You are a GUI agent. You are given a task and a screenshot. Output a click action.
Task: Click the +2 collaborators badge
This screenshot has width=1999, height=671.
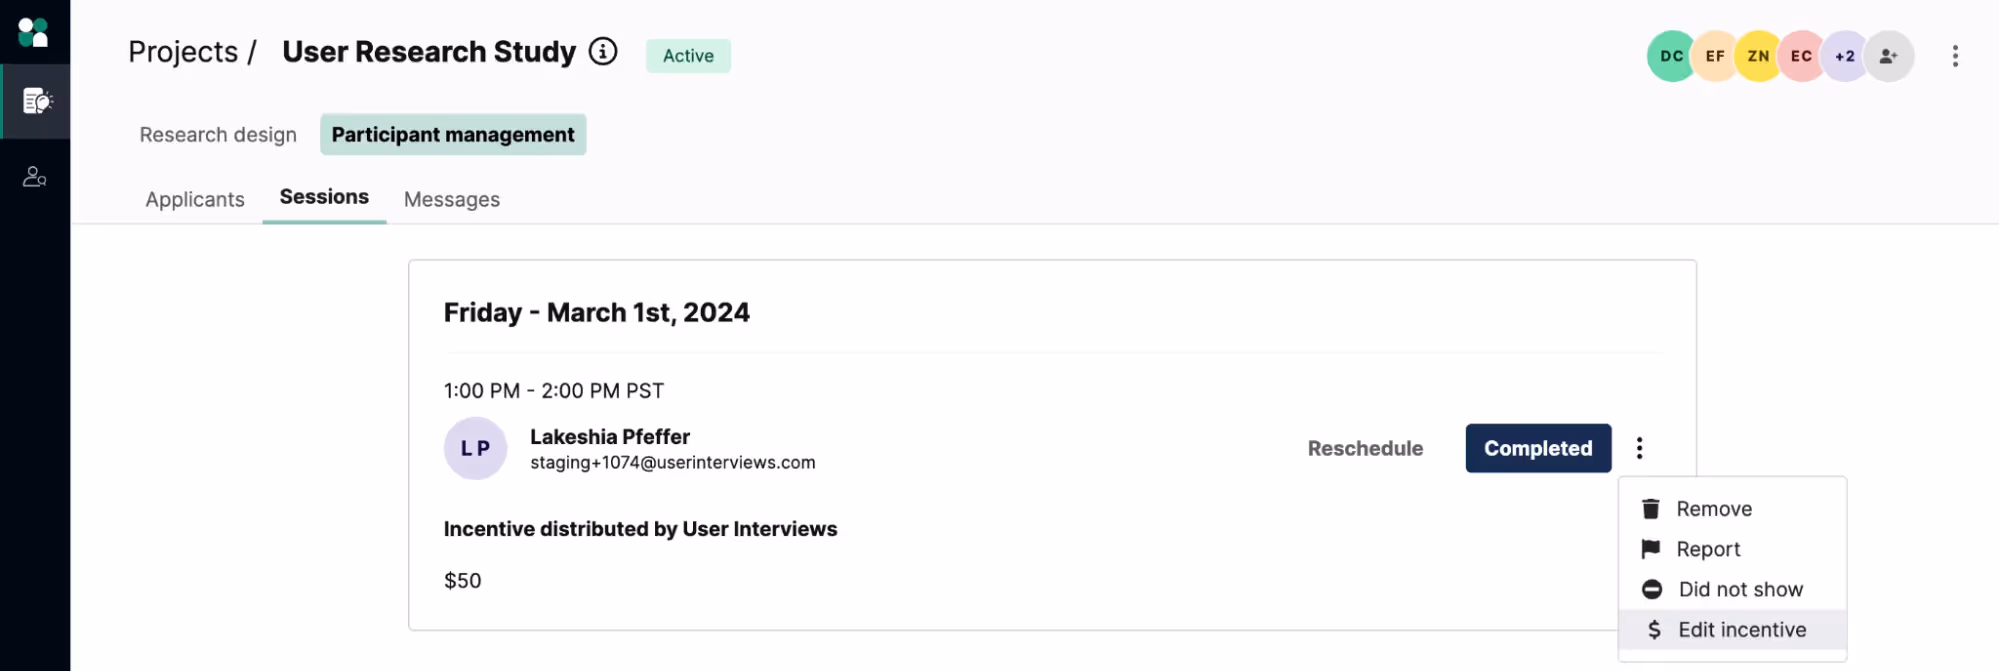point(1844,56)
